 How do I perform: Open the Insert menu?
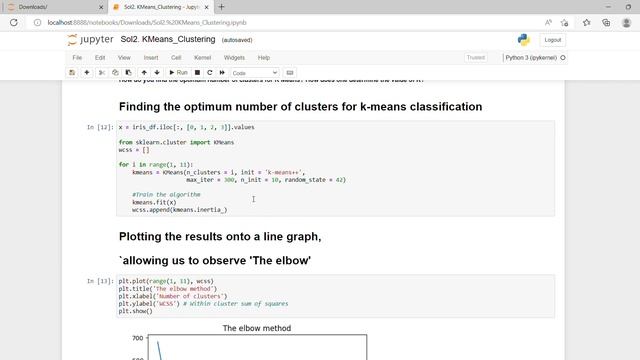pyautogui.click(x=151, y=58)
